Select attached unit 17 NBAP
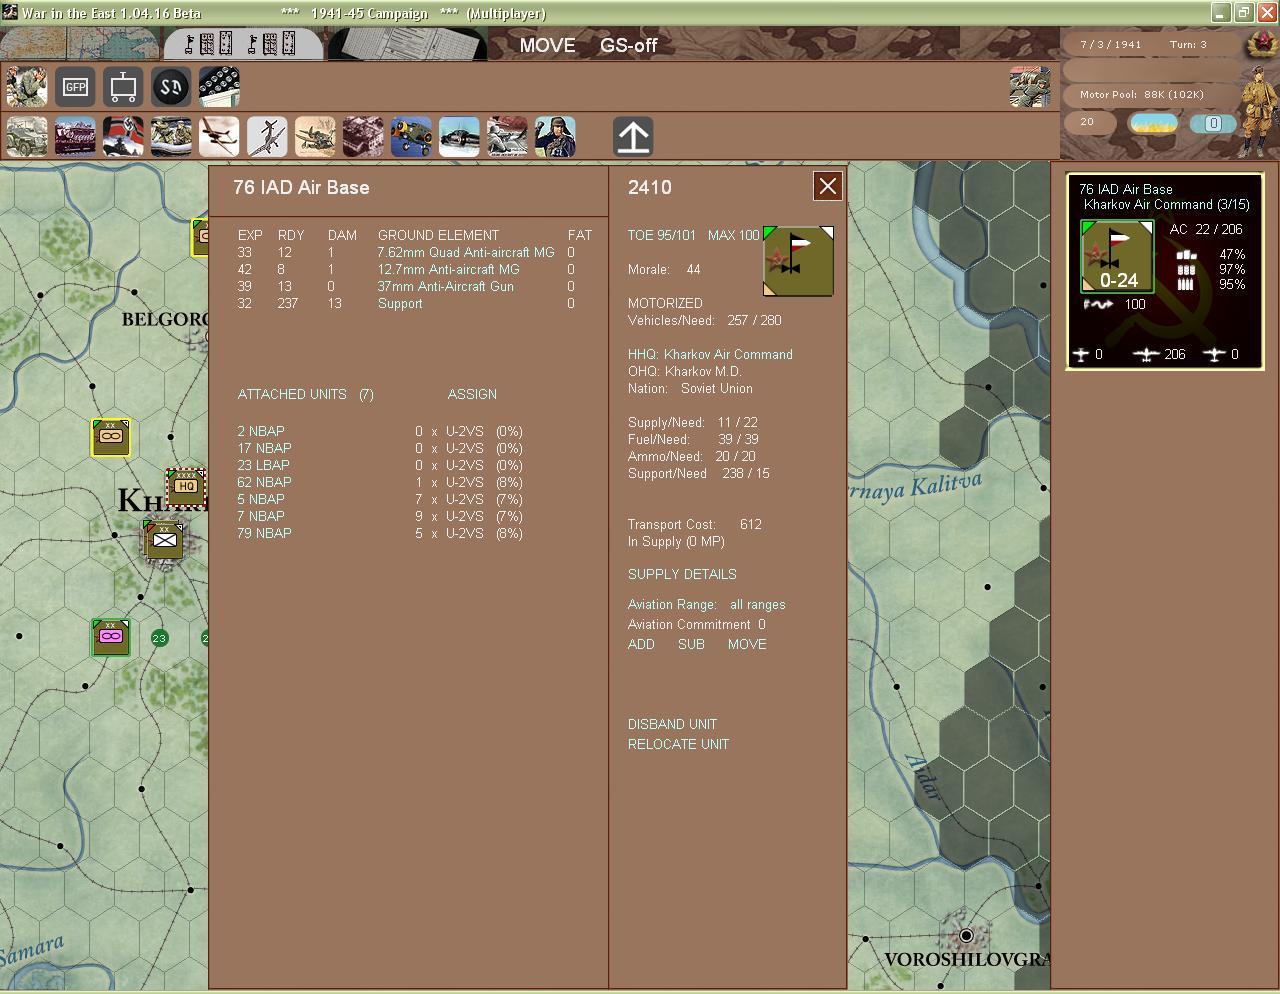The width and height of the screenshot is (1280, 994). click(x=265, y=448)
